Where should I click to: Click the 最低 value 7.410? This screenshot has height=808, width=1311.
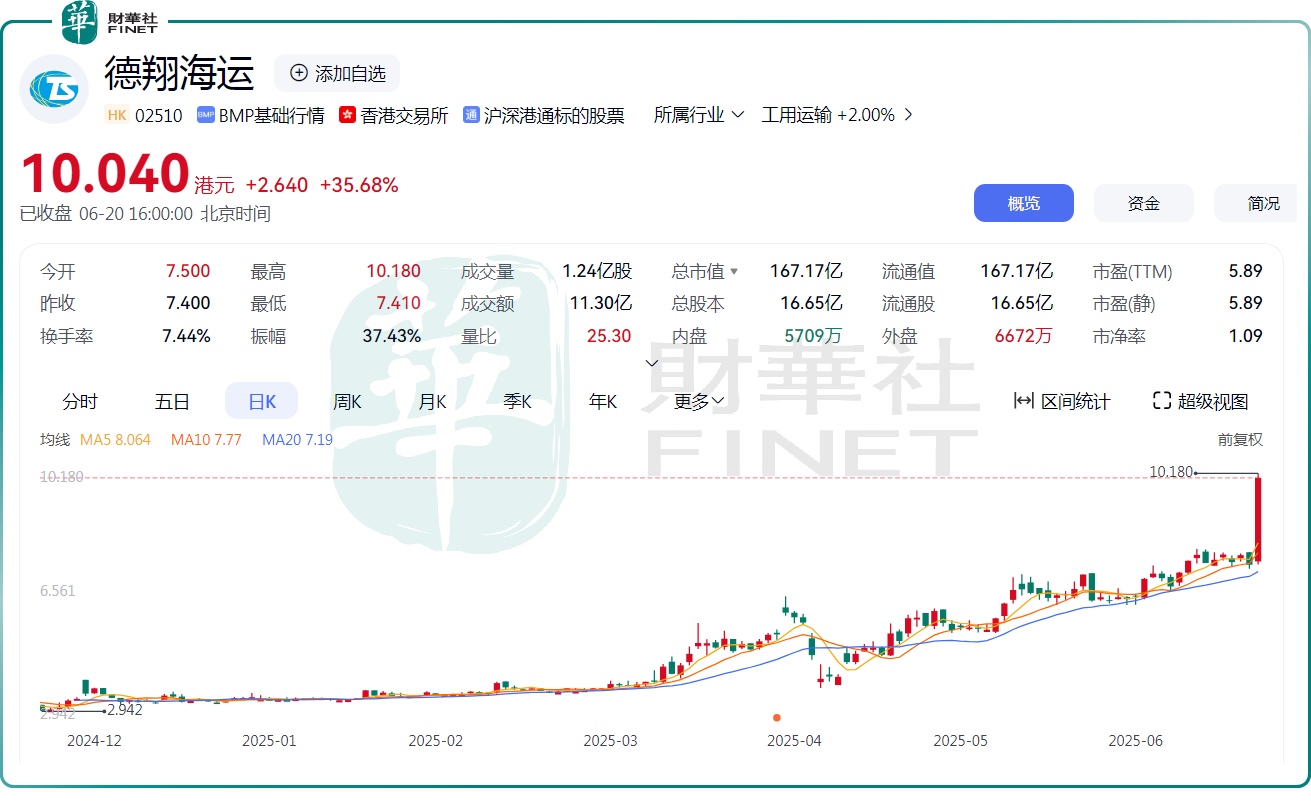[398, 303]
